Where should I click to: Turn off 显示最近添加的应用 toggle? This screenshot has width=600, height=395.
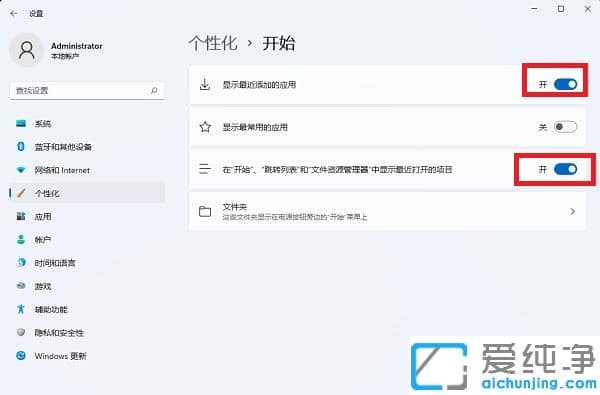tap(566, 84)
